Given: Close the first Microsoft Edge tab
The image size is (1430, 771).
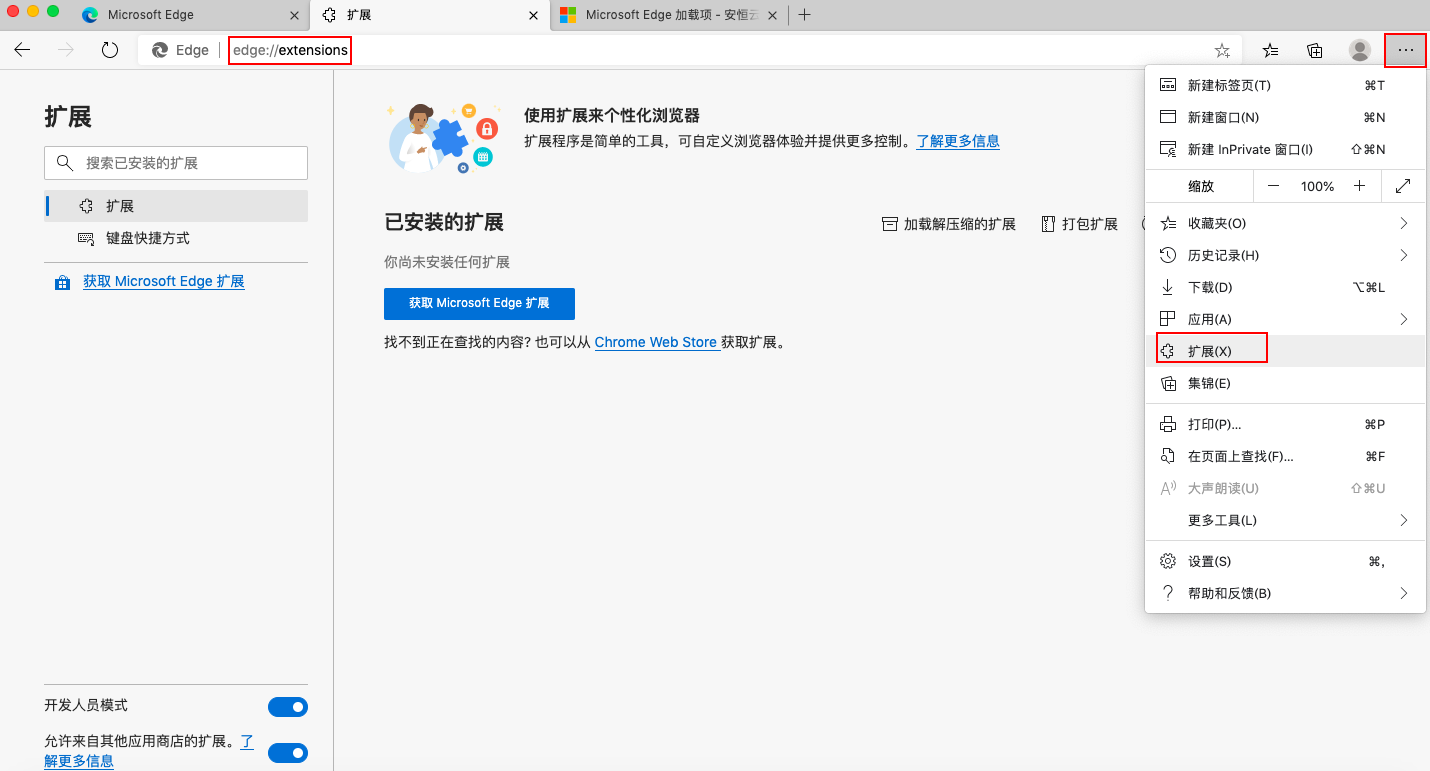Looking at the screenshot, I should tap(294, 15).
